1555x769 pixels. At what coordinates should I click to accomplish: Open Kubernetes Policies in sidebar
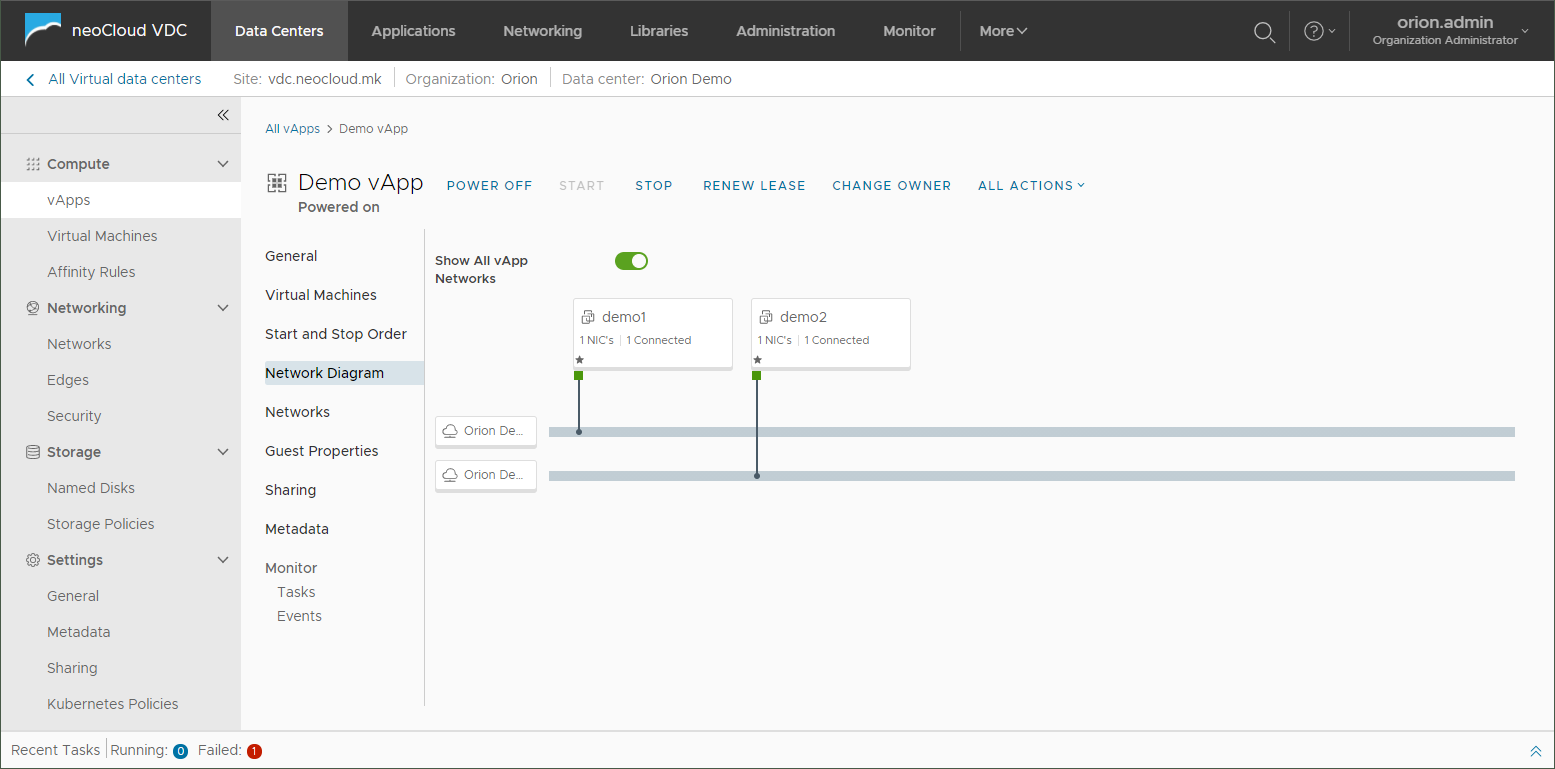tap(112, 704)
